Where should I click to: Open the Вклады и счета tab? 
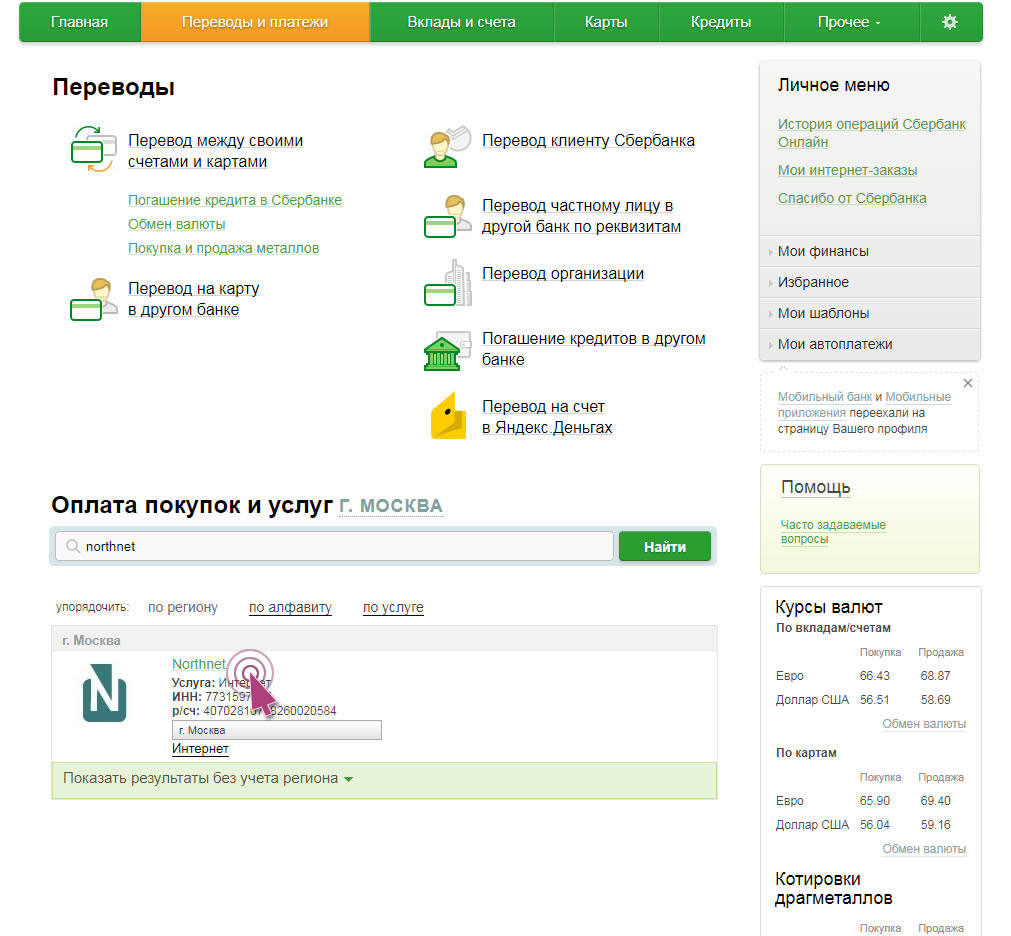click(461, 22)
